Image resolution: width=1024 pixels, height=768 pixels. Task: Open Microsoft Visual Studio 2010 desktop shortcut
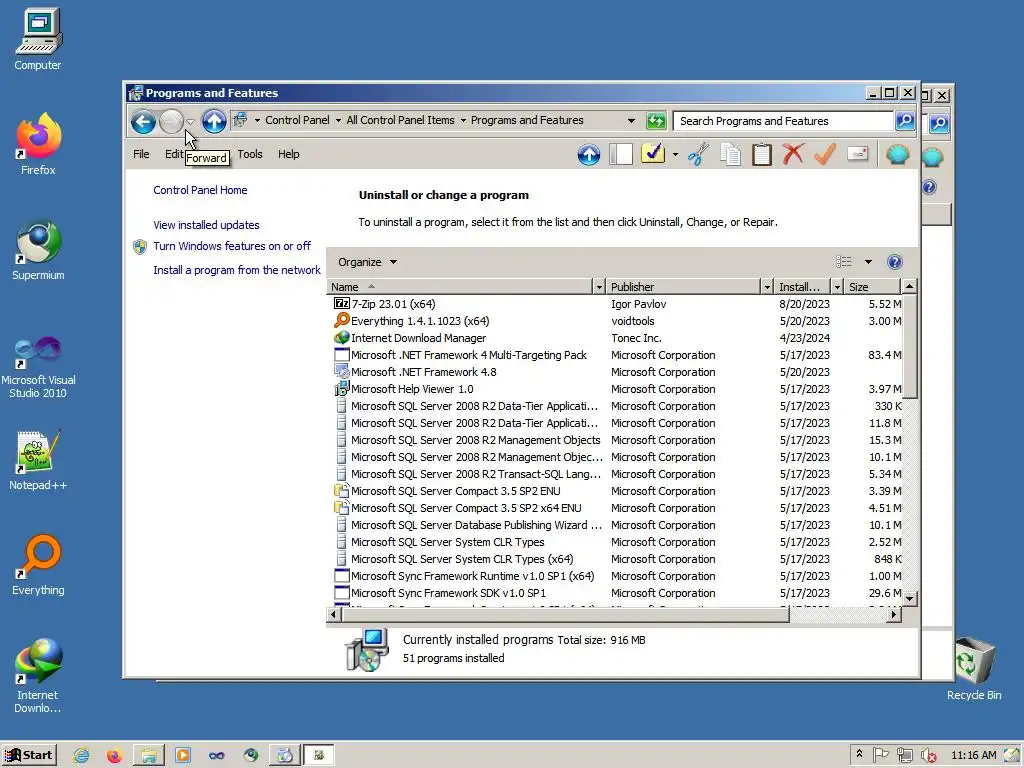[38, 366]
